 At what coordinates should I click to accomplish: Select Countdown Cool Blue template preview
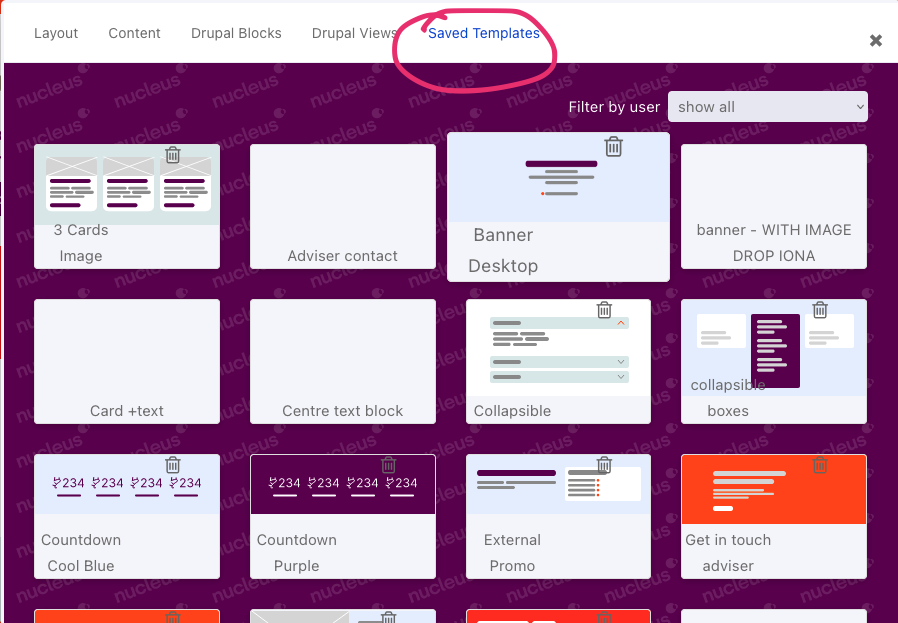pyautogui.click(x=127, y=484)
